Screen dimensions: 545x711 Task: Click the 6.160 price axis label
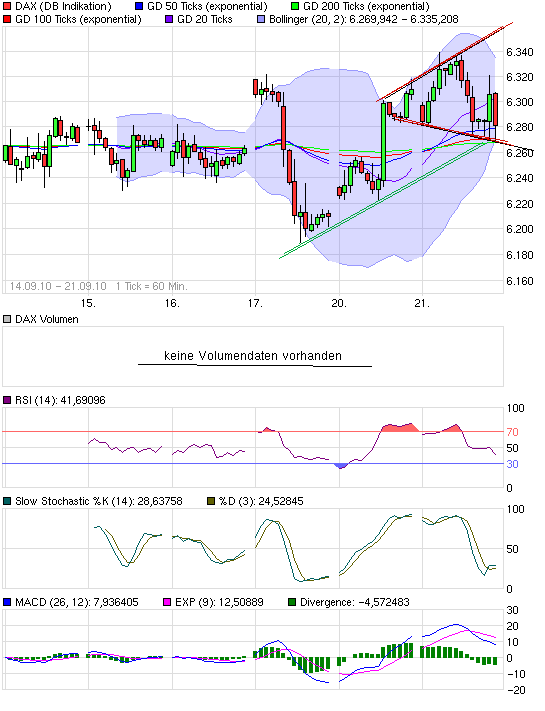pos(520,281)
